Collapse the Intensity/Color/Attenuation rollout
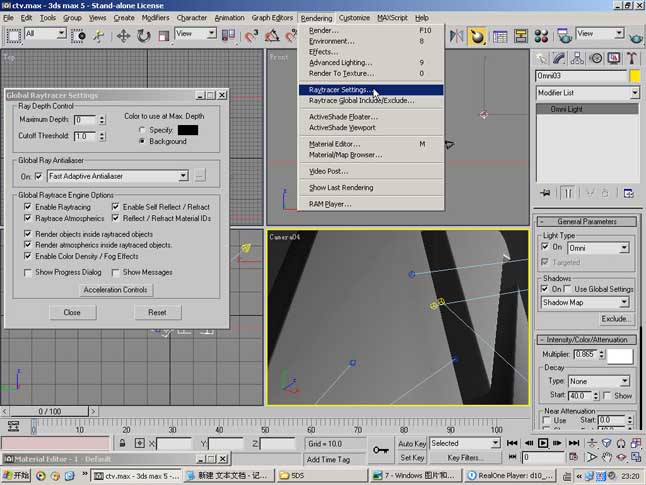Screen dimensions: 646x485 point(587,340)
